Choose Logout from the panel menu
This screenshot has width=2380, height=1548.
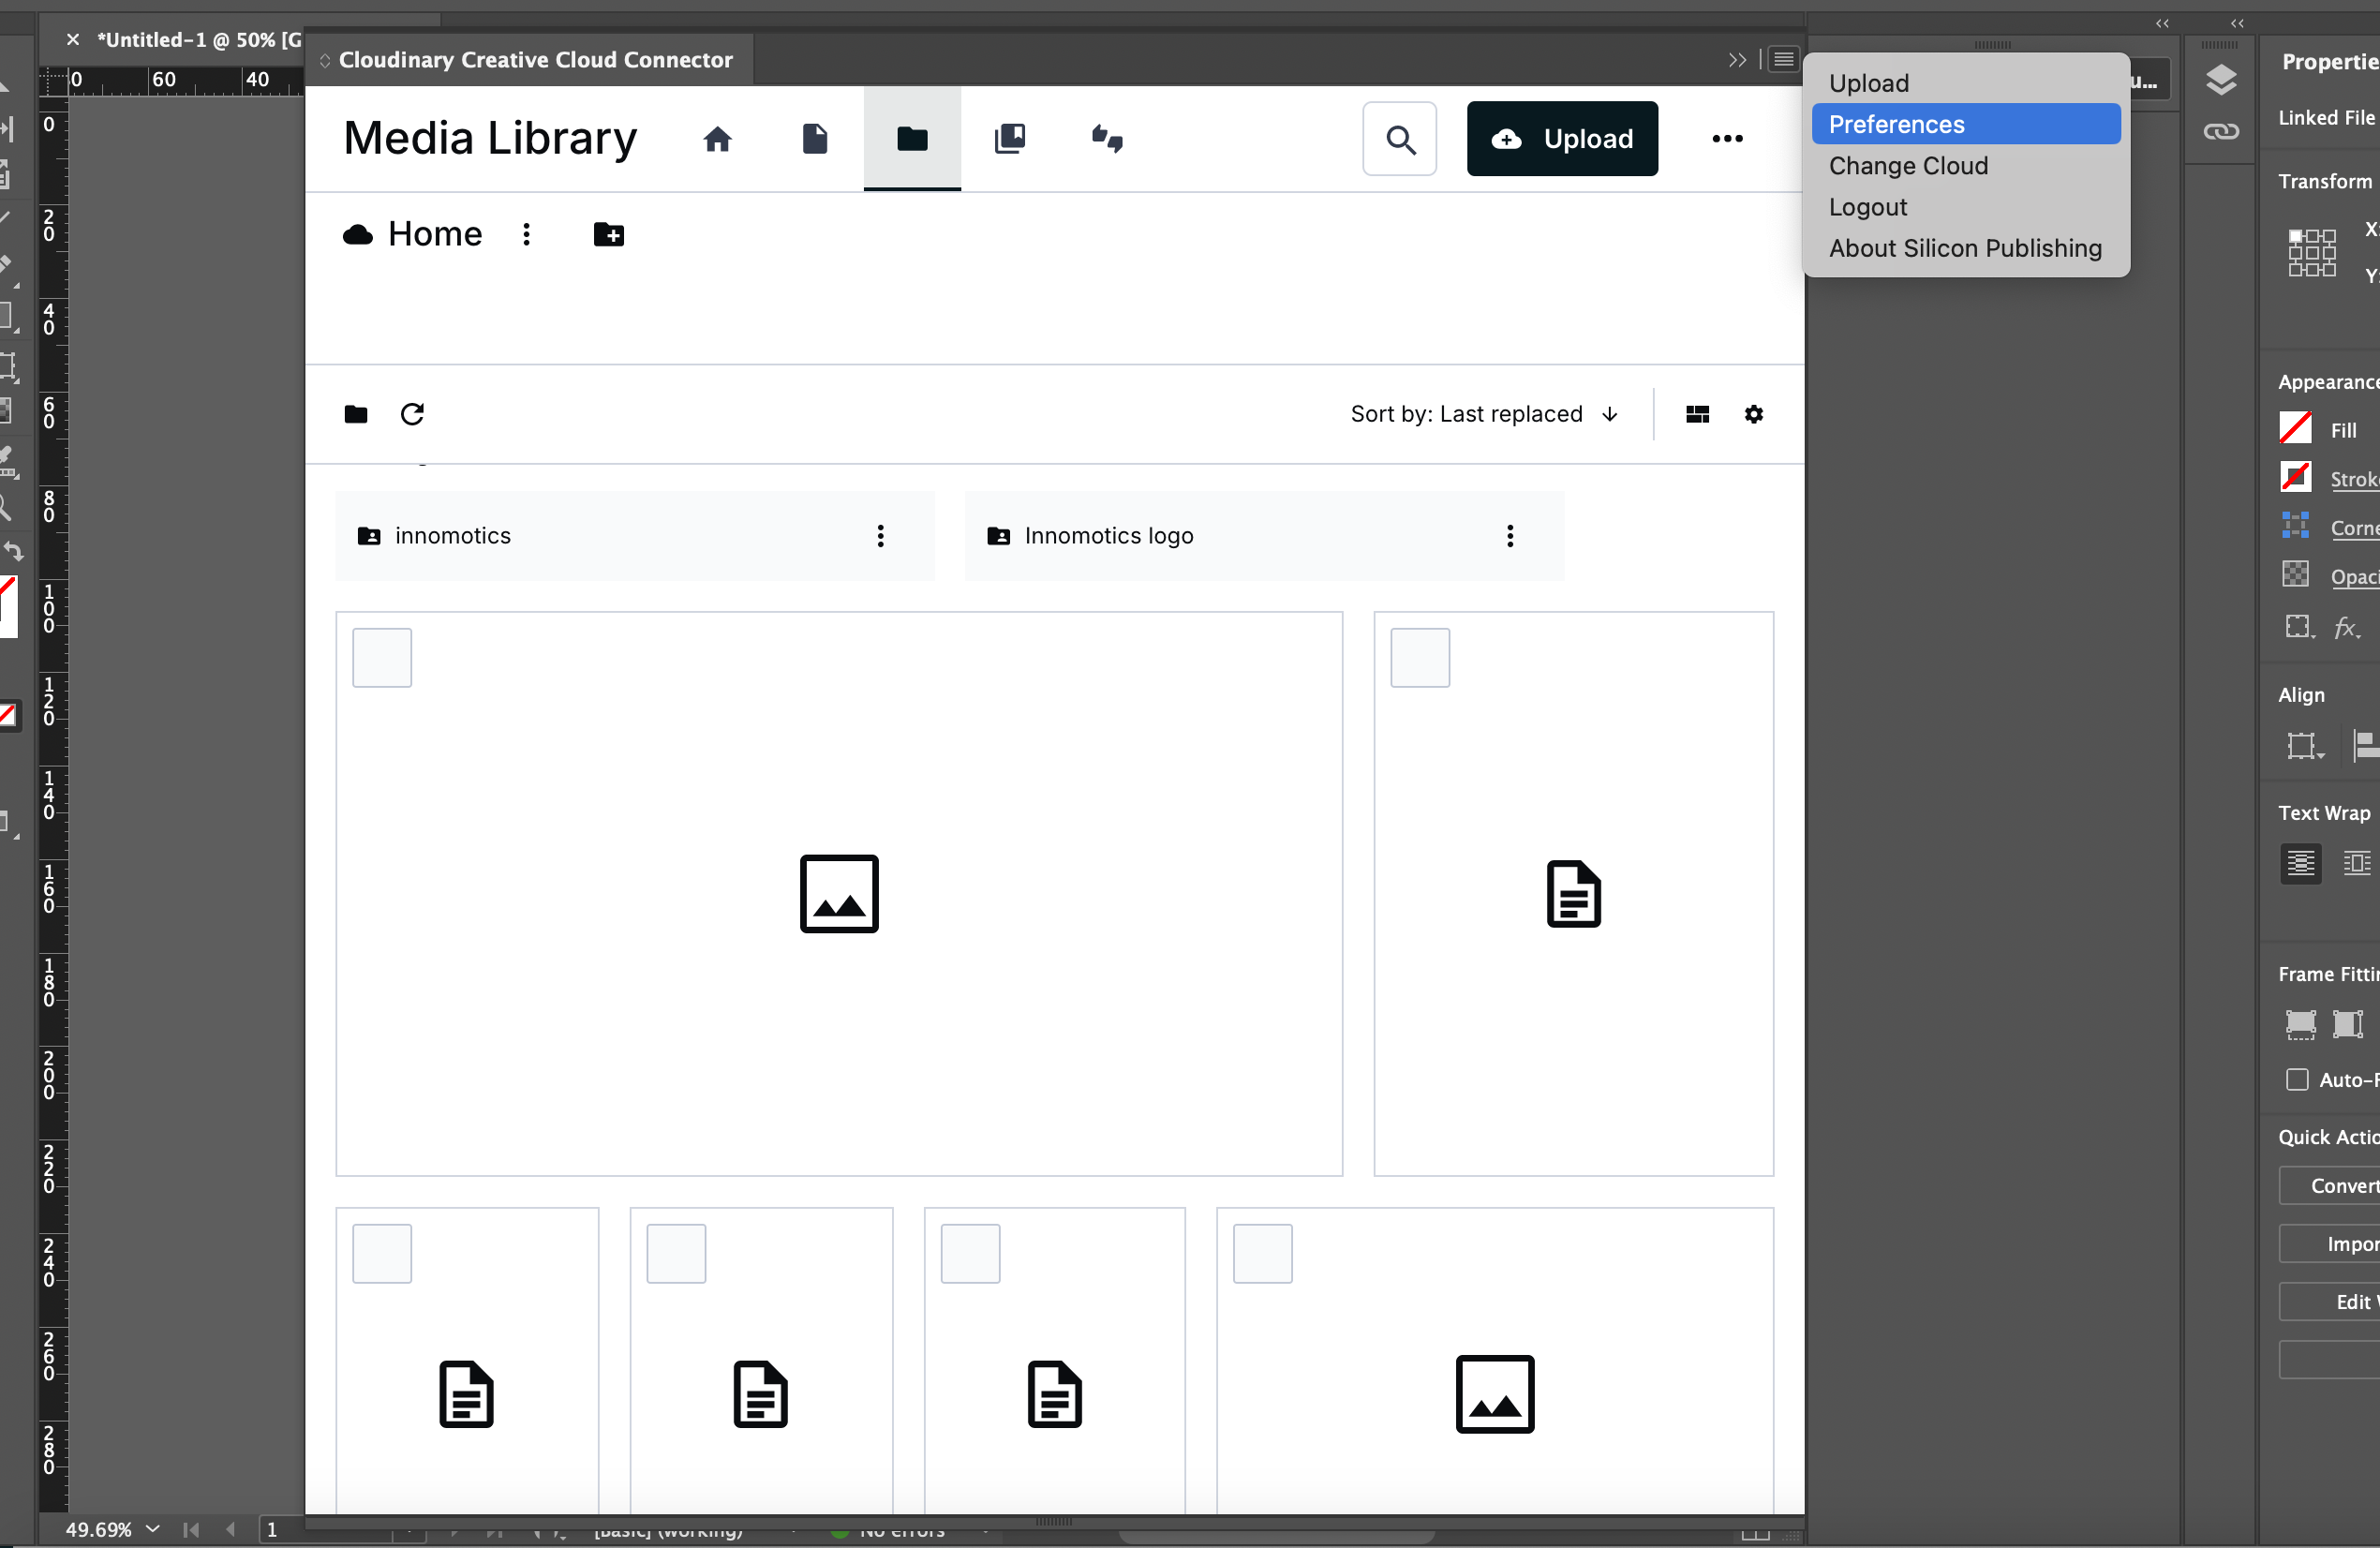pyautogui.click(x=1966, y=206)
